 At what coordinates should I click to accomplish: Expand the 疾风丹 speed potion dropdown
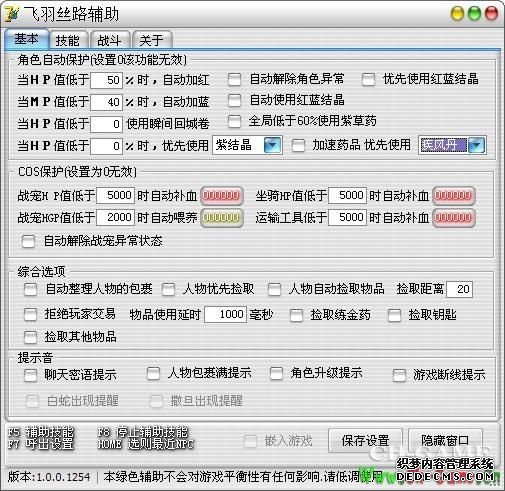click(476, 145)
